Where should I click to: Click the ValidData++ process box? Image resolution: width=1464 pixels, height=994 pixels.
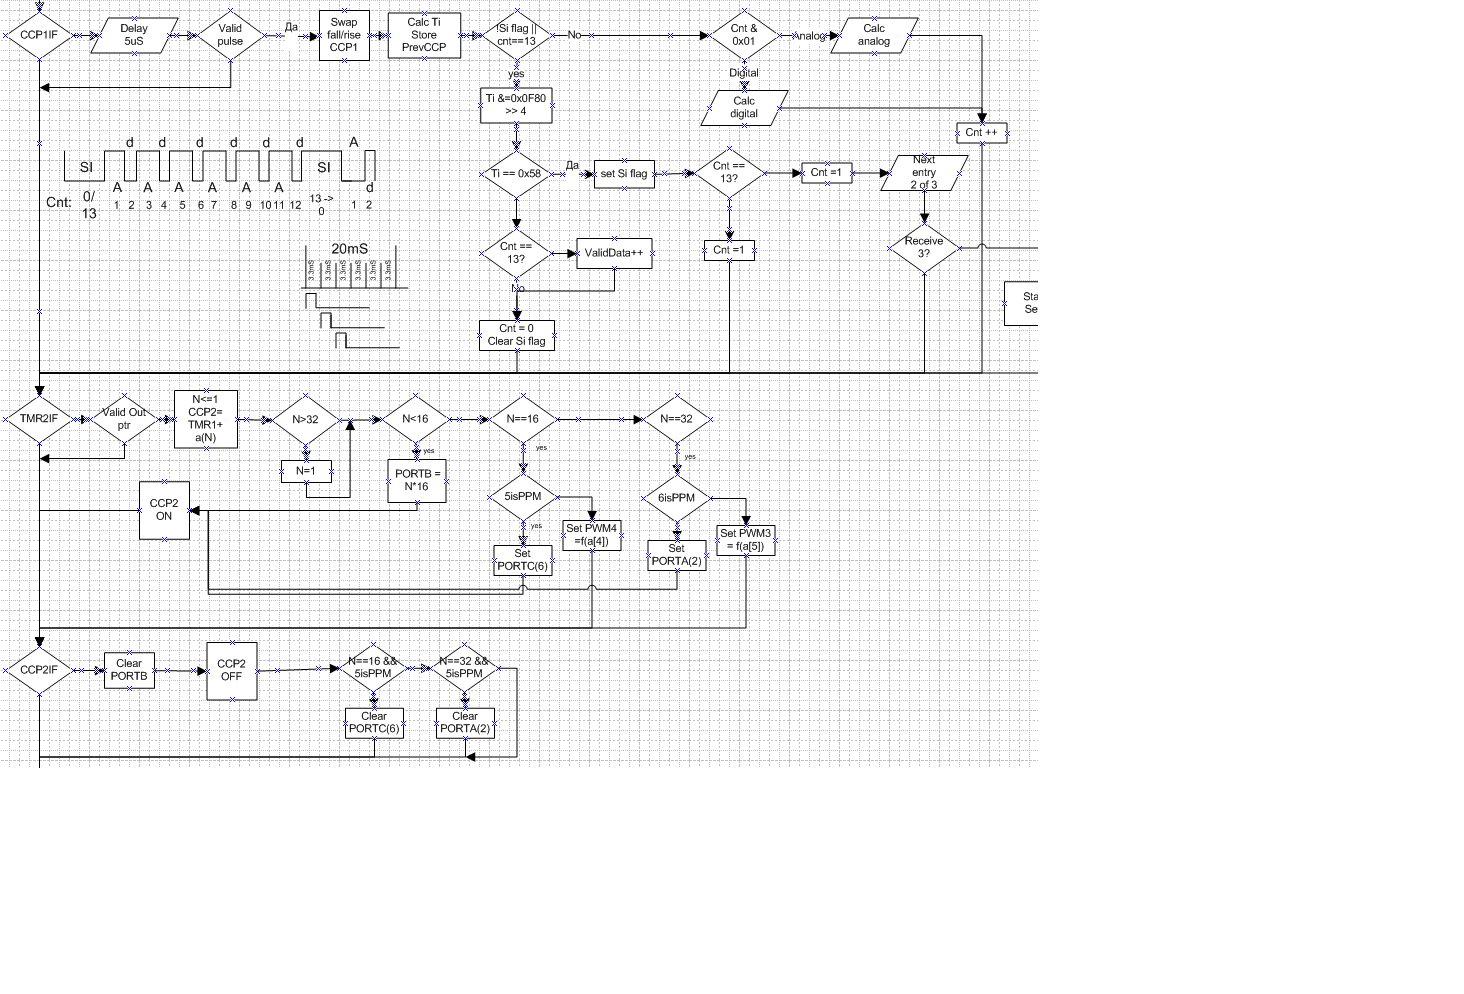(x=614, y=253)
